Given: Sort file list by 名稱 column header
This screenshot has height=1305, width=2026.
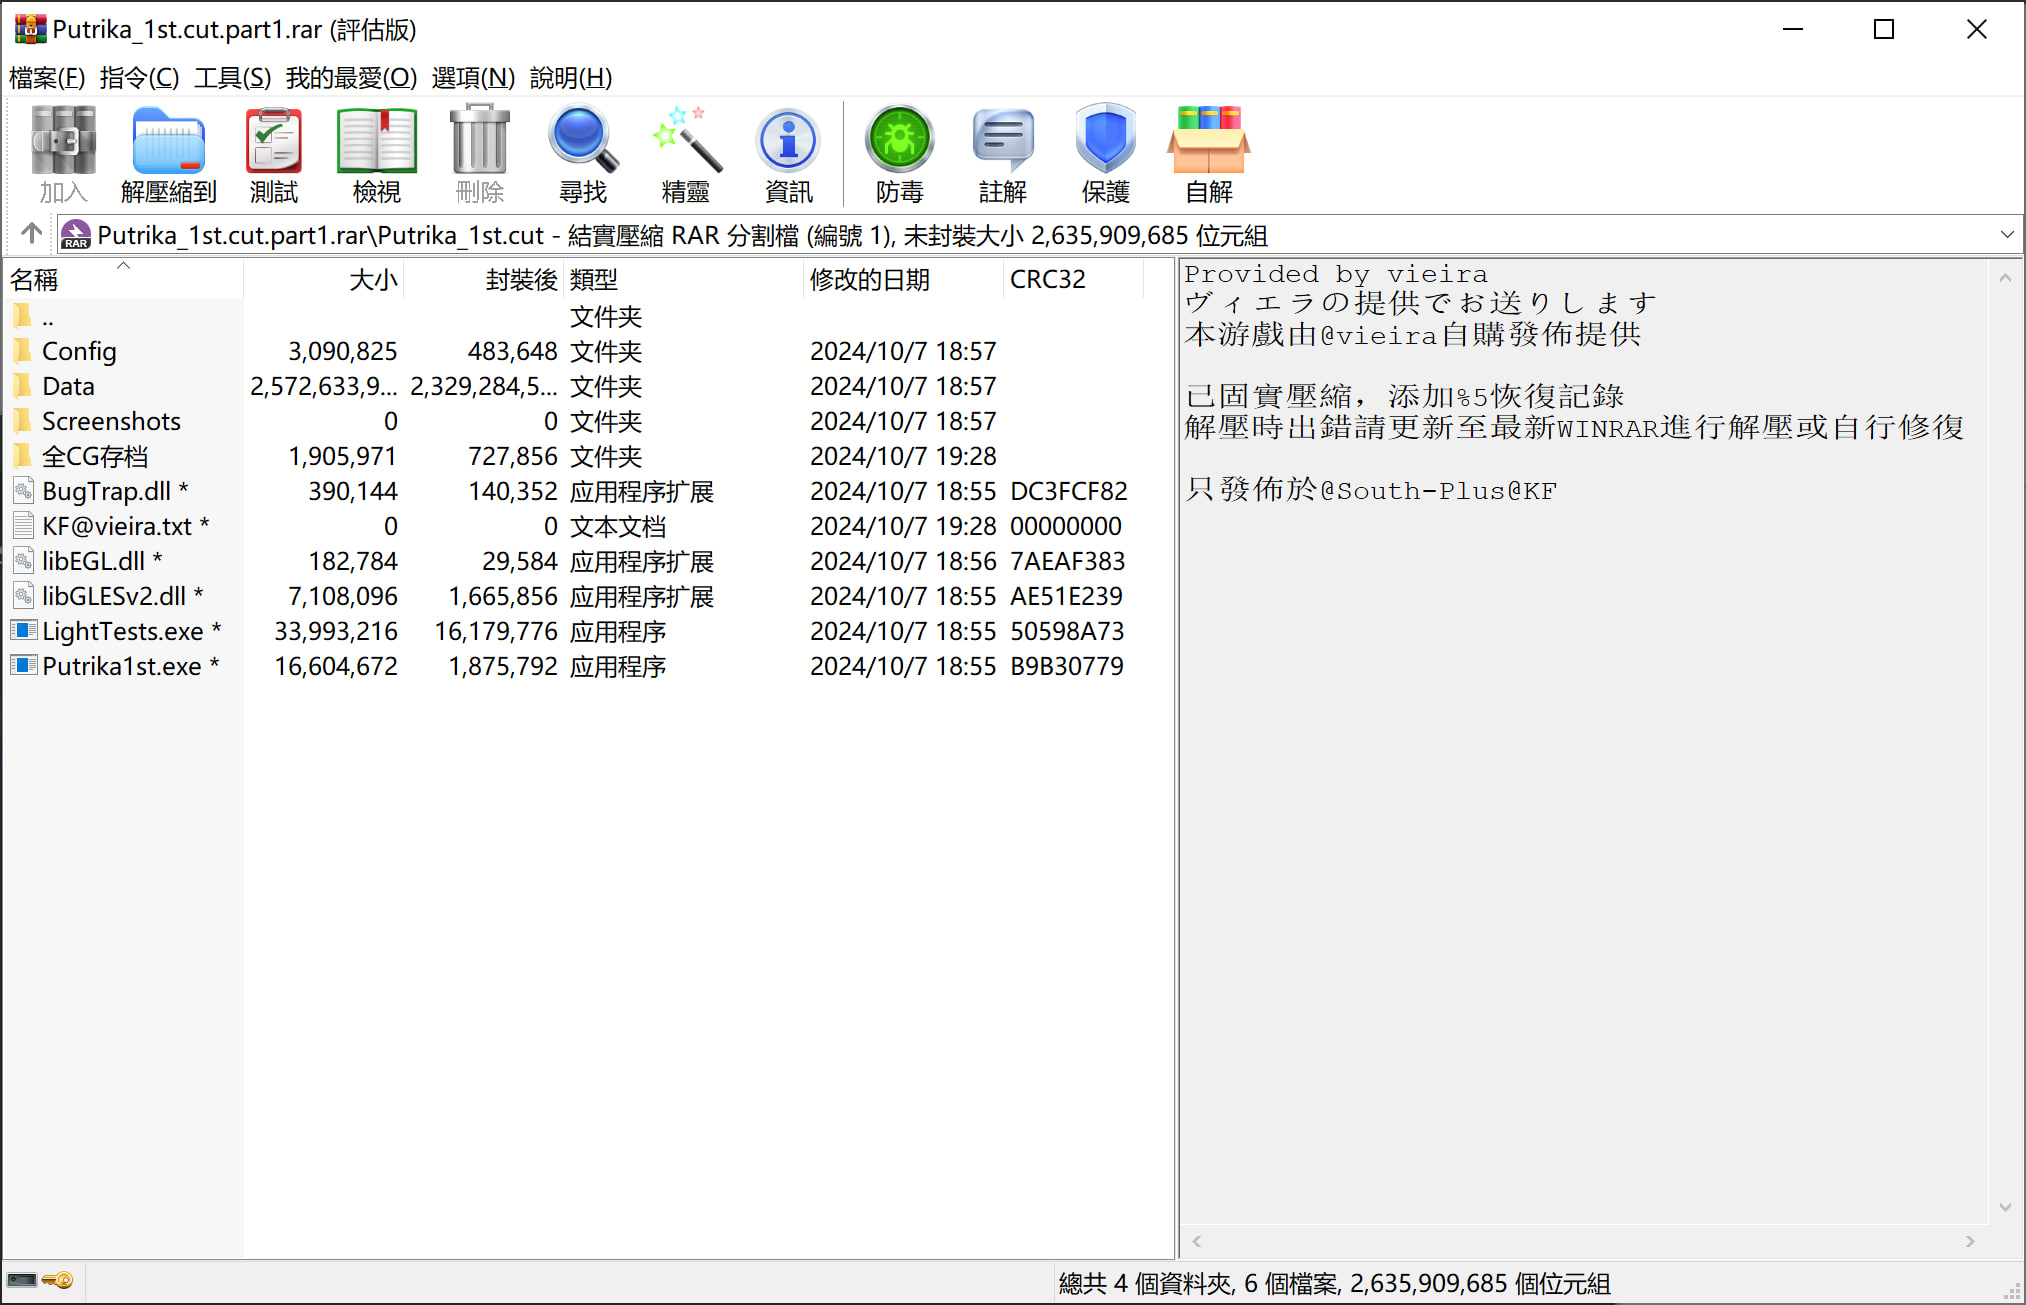Looking at the screenshot, I should click(x=35, y=279).
